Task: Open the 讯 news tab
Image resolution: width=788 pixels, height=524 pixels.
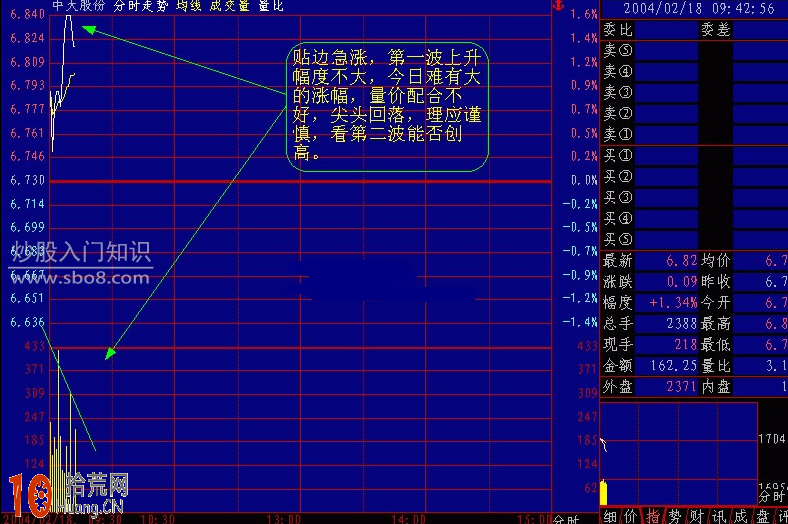Action: tap(718, 517)
